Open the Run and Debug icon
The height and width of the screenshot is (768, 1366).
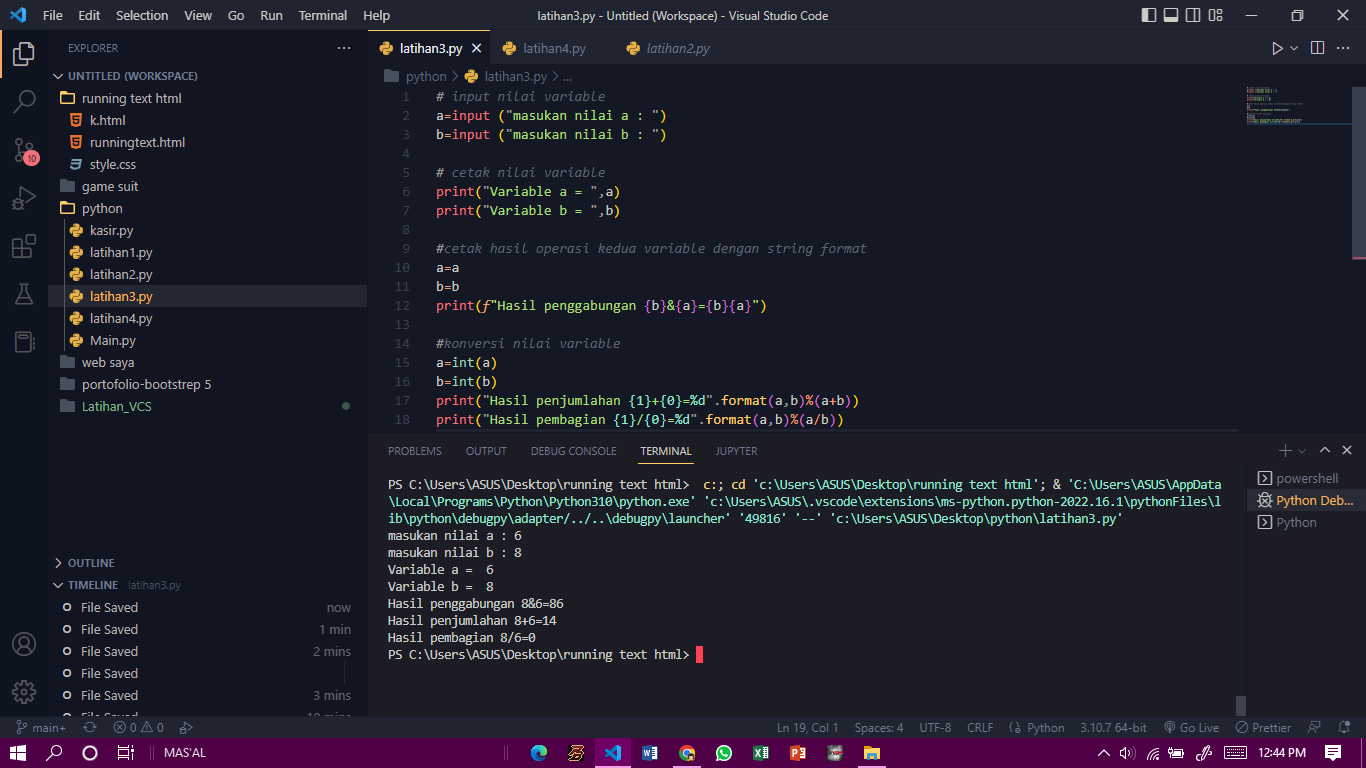(x=24, y=195)
